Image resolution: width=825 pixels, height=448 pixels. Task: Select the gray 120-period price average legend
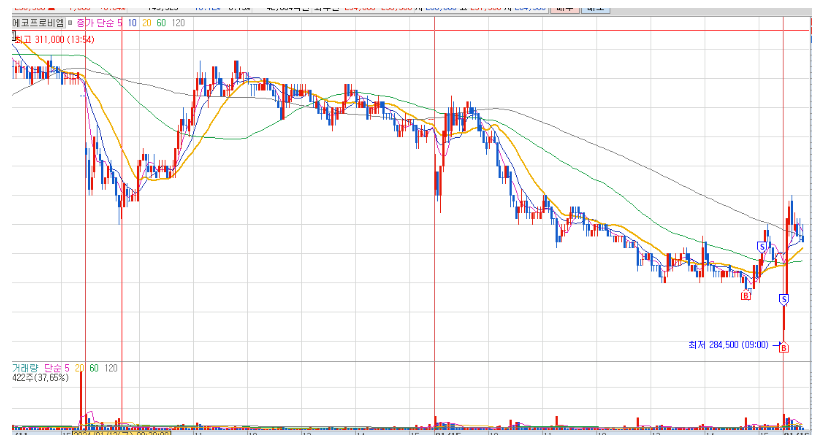tap(178, 23)
